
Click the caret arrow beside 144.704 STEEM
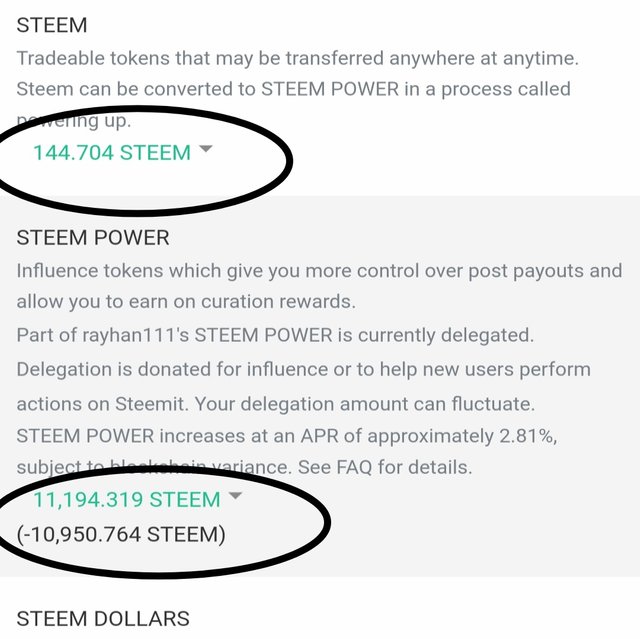click(206, 149)
